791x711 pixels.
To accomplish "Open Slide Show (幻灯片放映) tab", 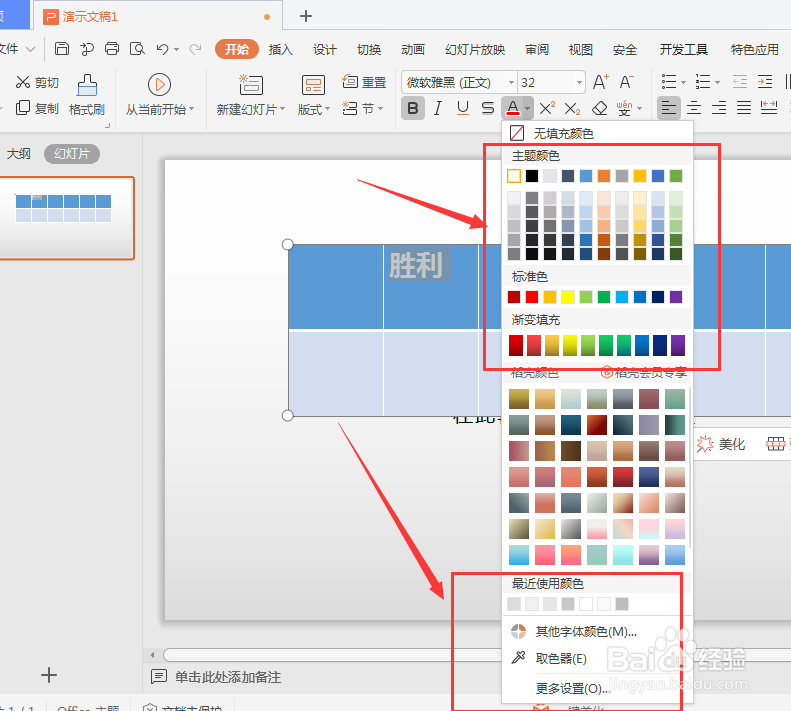I will pyautogui.click(x=475, y=49).
